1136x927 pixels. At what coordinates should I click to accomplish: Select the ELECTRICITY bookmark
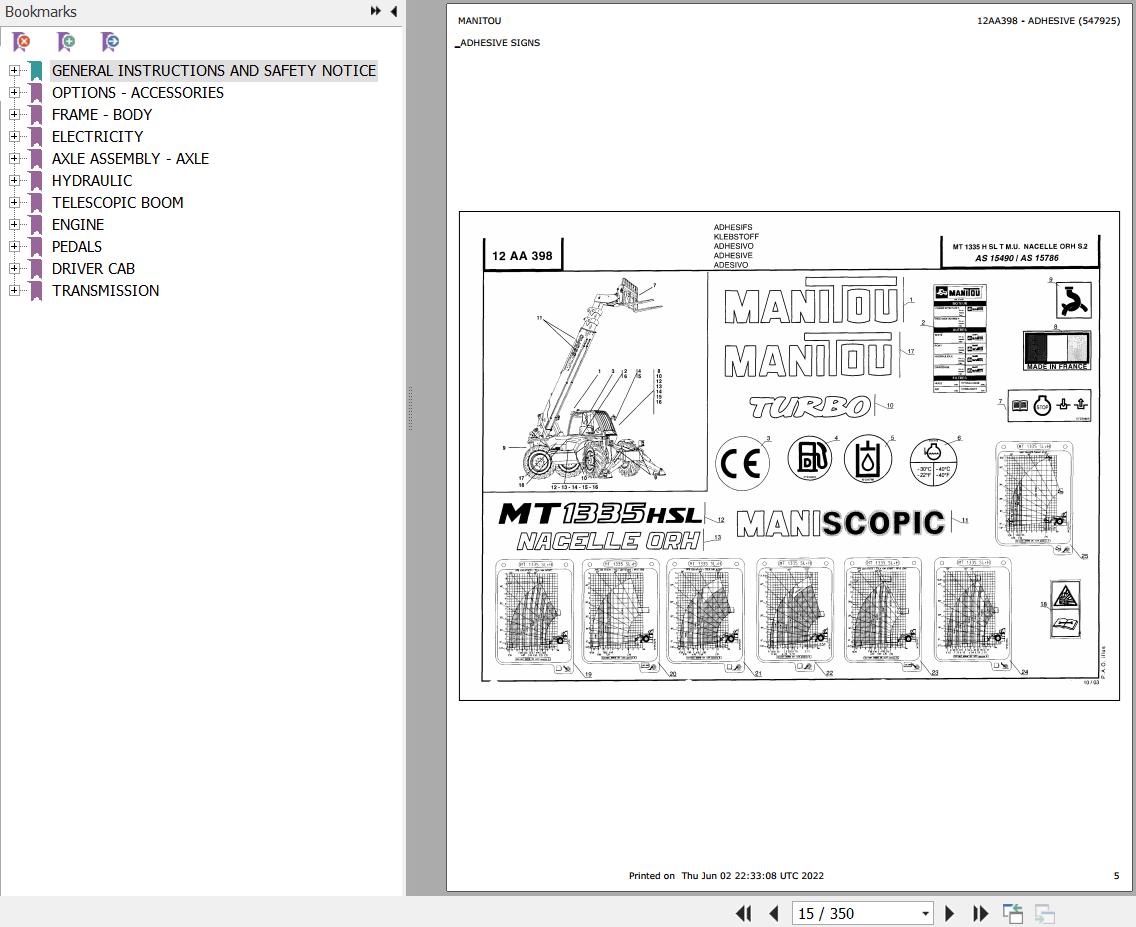pos(97,137)
